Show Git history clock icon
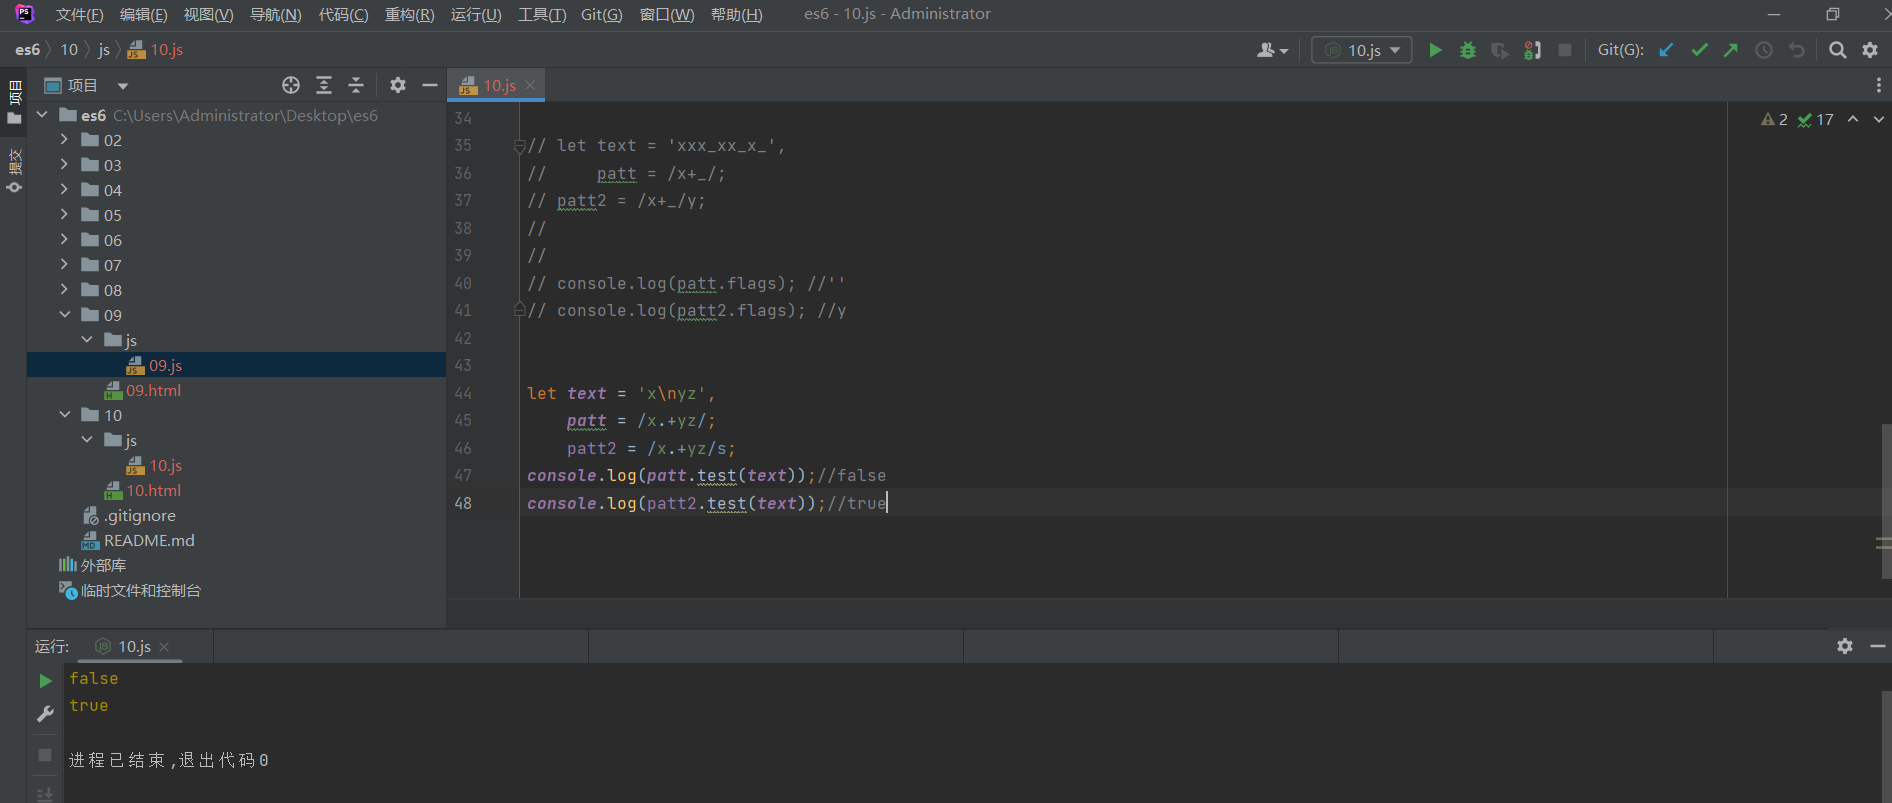The height and width of the screenshot is (803, 1892). tap(1764, 50)
